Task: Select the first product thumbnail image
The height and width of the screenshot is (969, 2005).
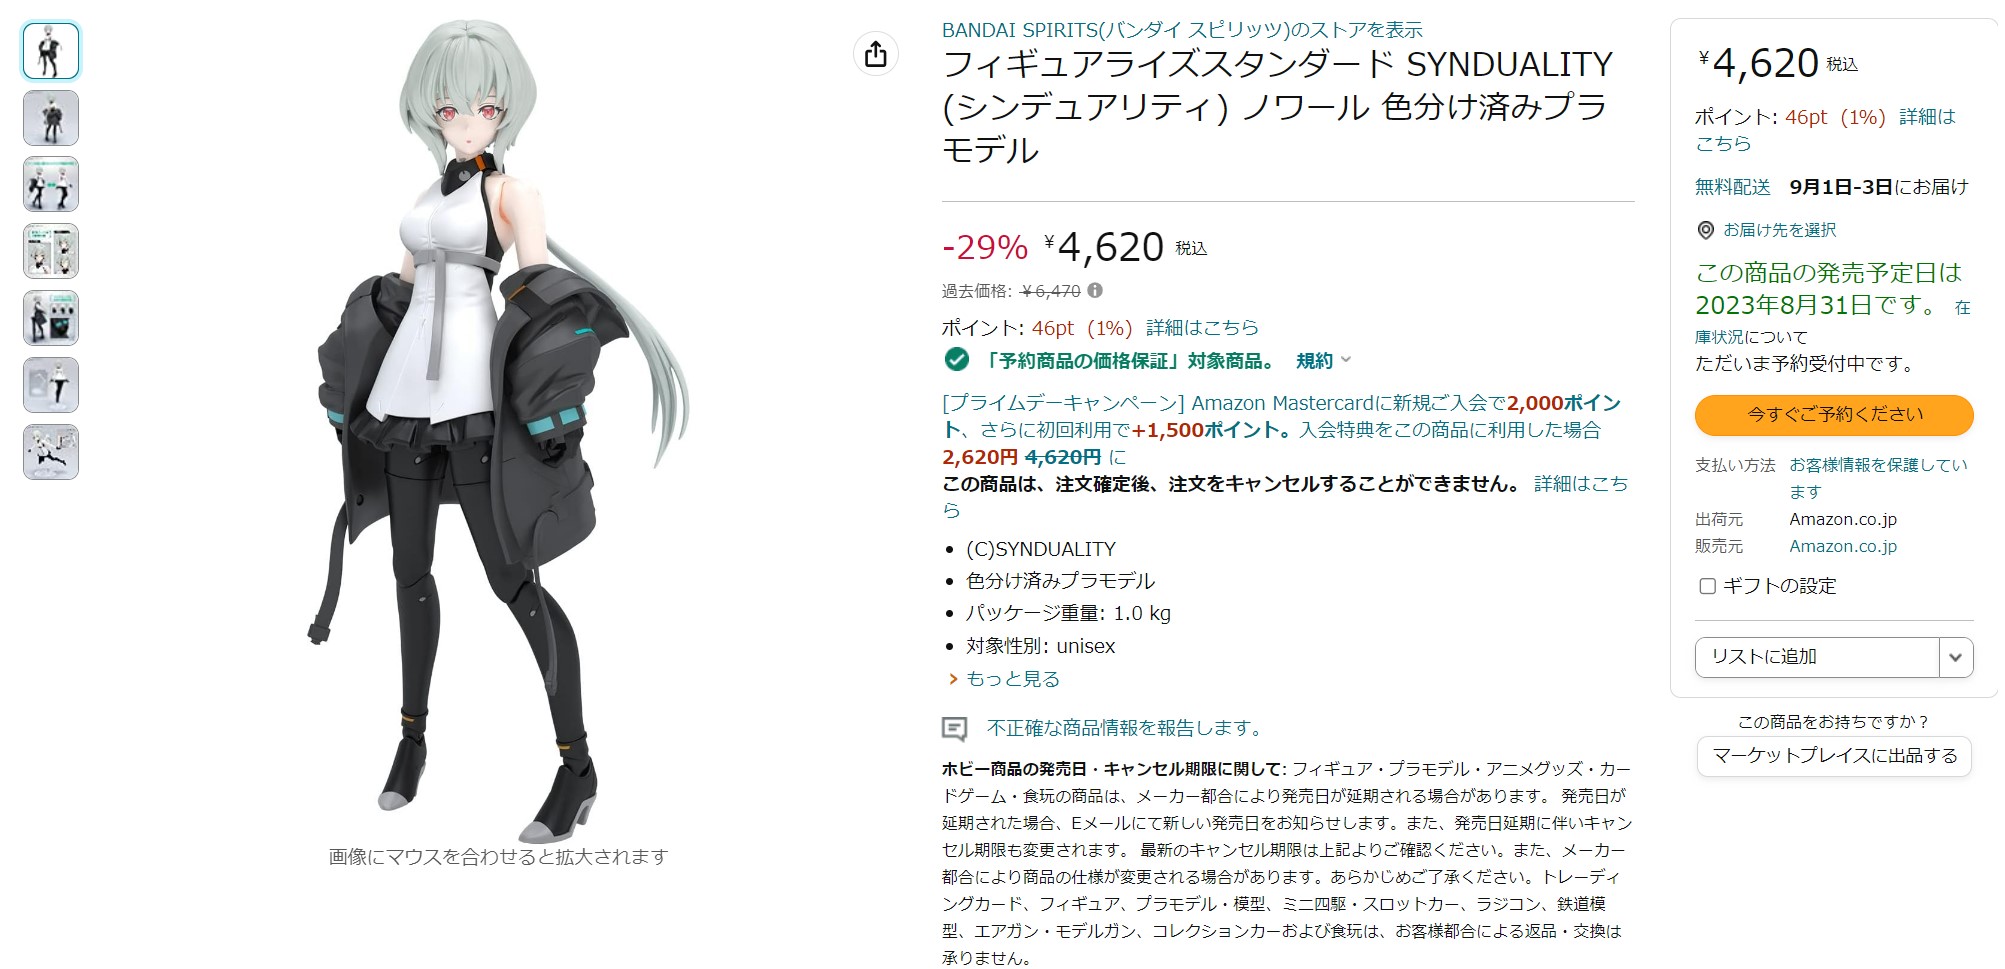Action: pos(51,51)
